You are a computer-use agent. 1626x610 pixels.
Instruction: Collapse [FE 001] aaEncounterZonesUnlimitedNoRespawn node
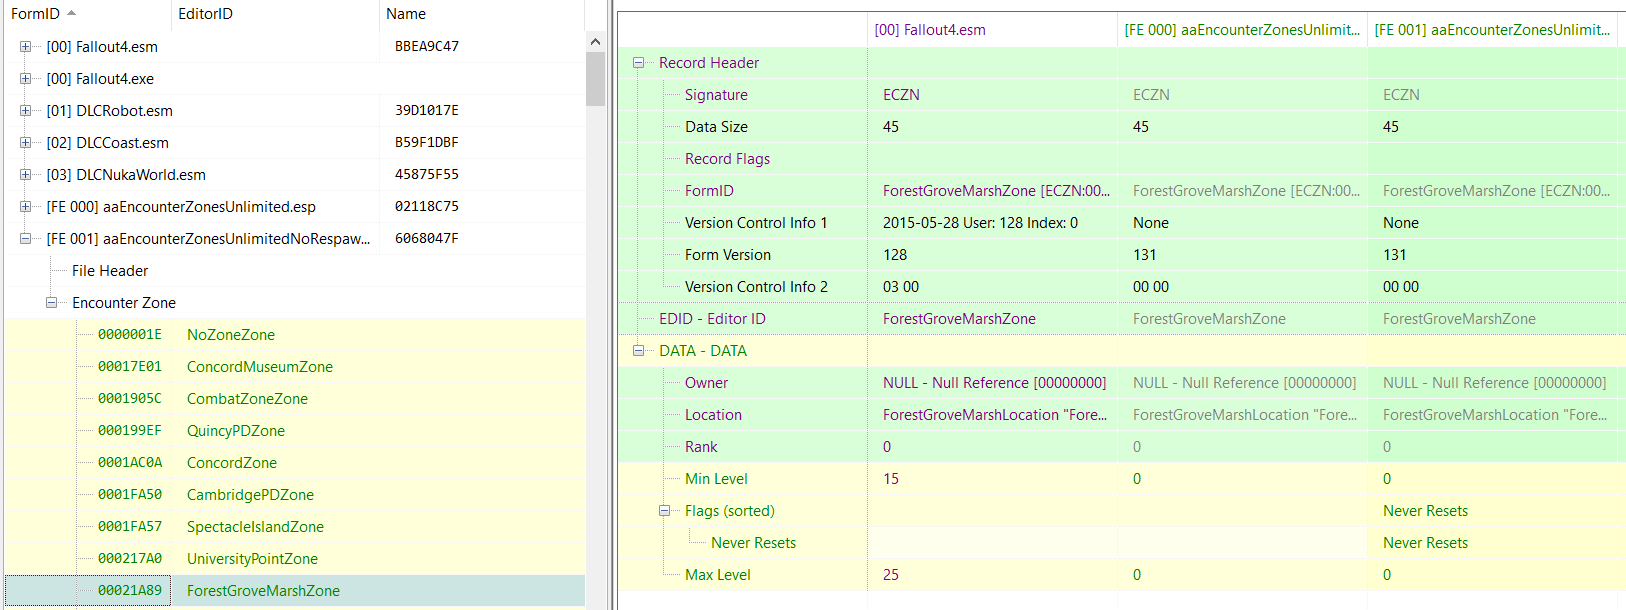pos(25,239)
